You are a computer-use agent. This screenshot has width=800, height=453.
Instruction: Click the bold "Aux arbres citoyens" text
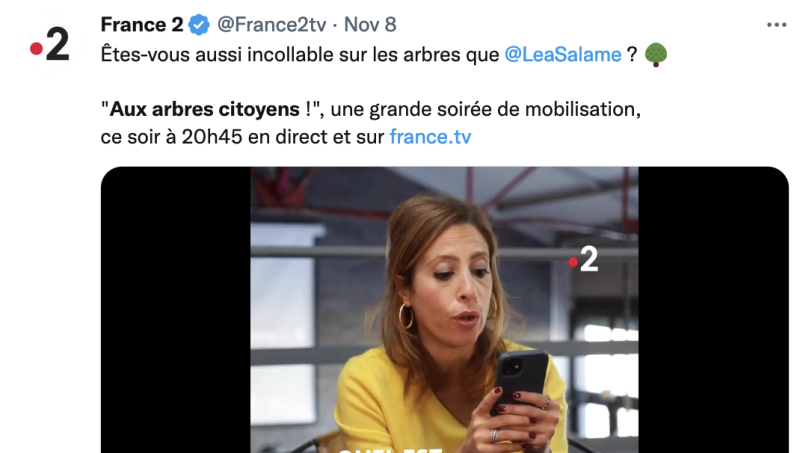point(205,109)
